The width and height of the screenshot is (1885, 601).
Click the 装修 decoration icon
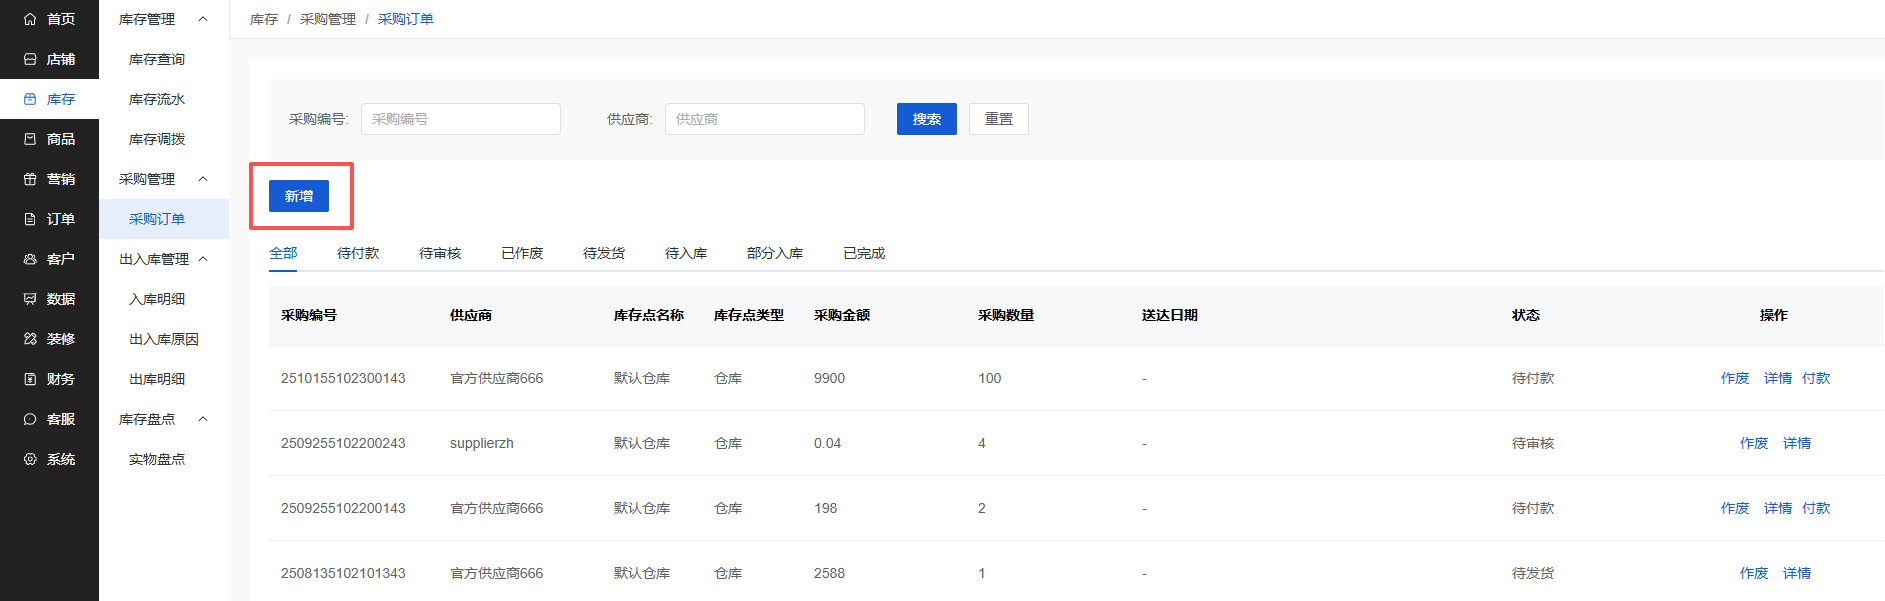[x=30, y=339]
